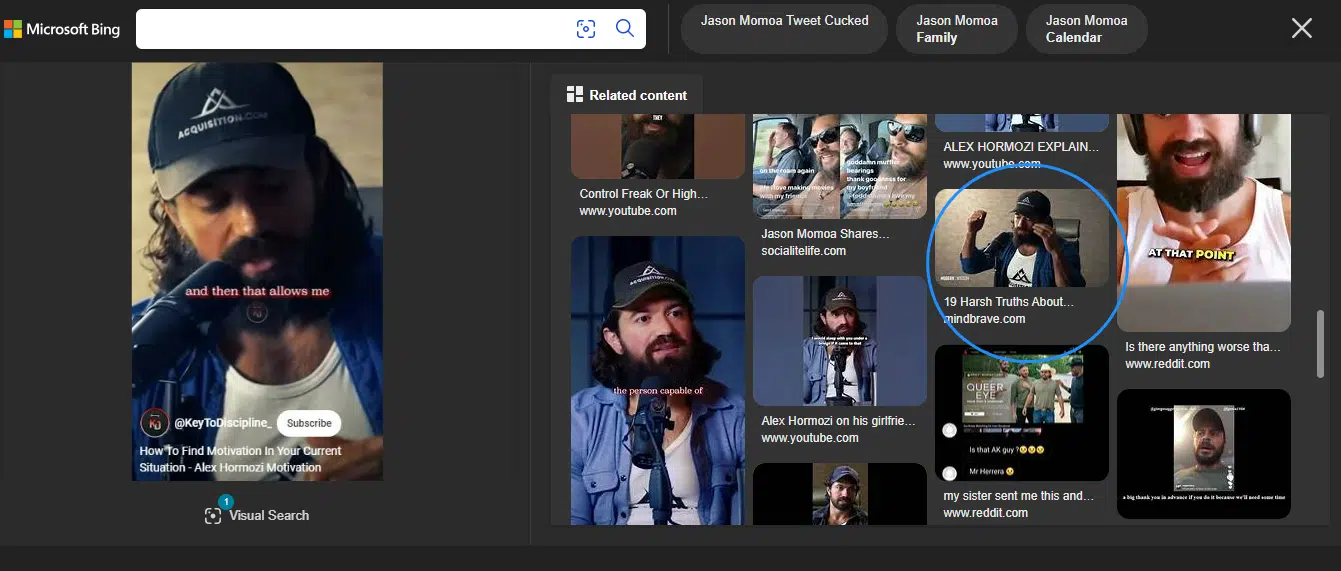Click the KeyToDiscipline channel avatar icon

[154, 423]
